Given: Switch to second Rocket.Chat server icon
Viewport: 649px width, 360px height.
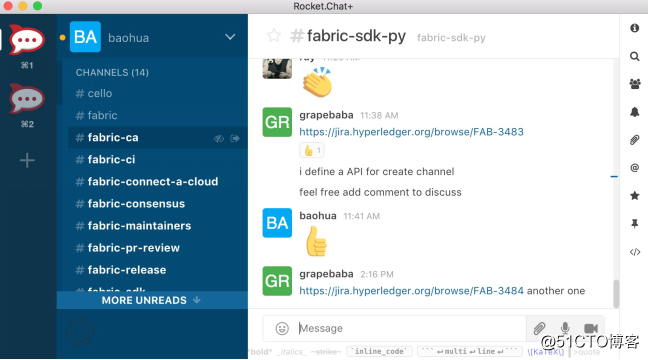Looking at the screenshot, I should [26, 98].
